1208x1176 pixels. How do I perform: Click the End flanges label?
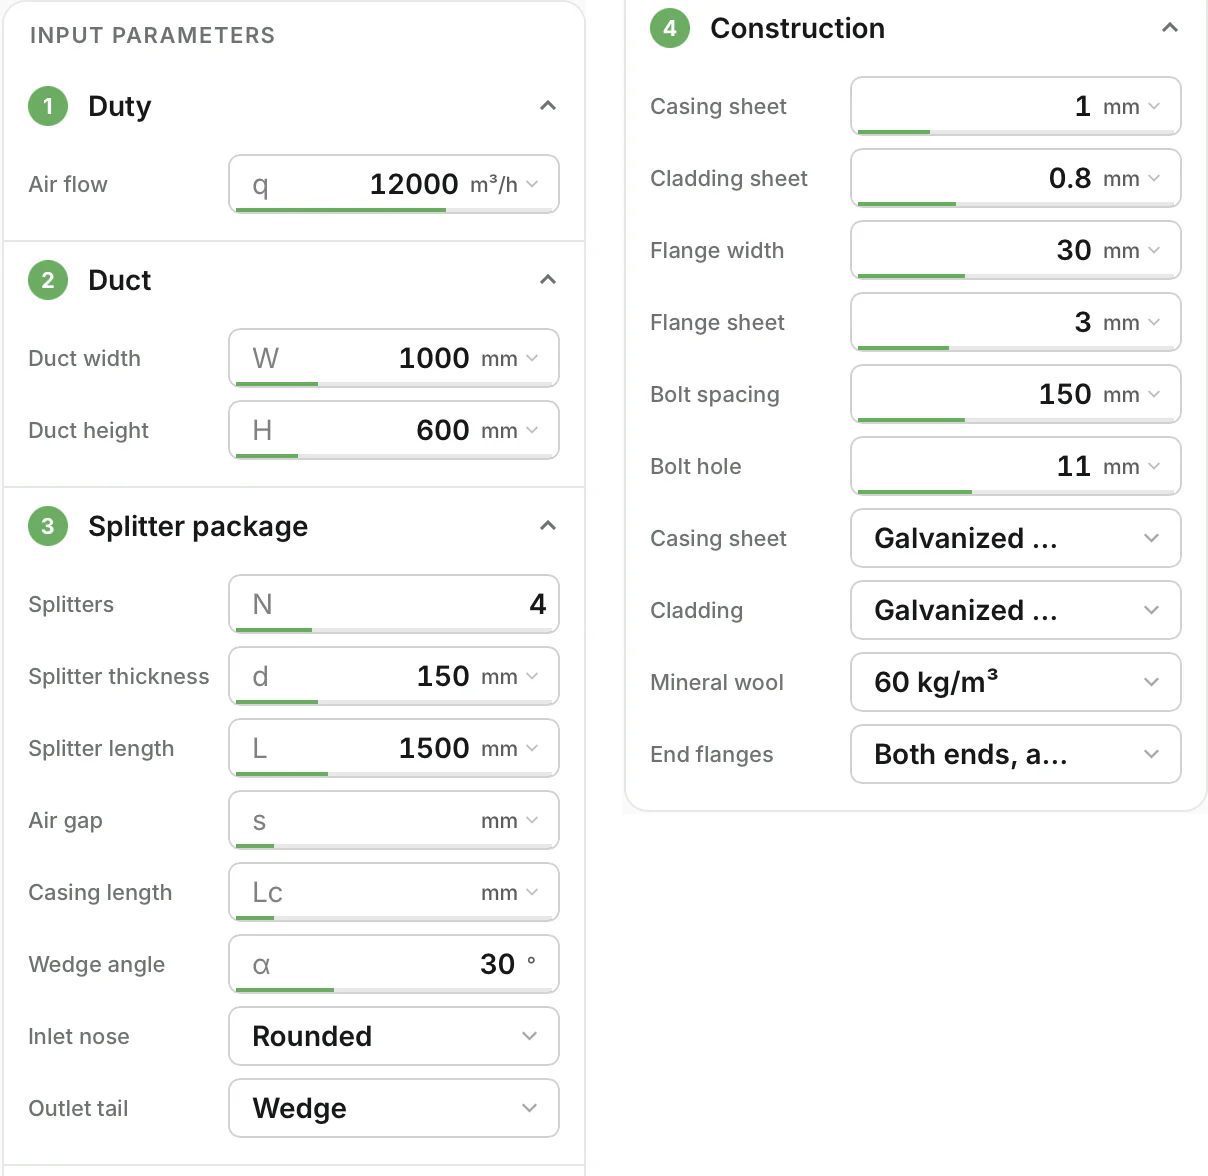click(x=712, y=754)
